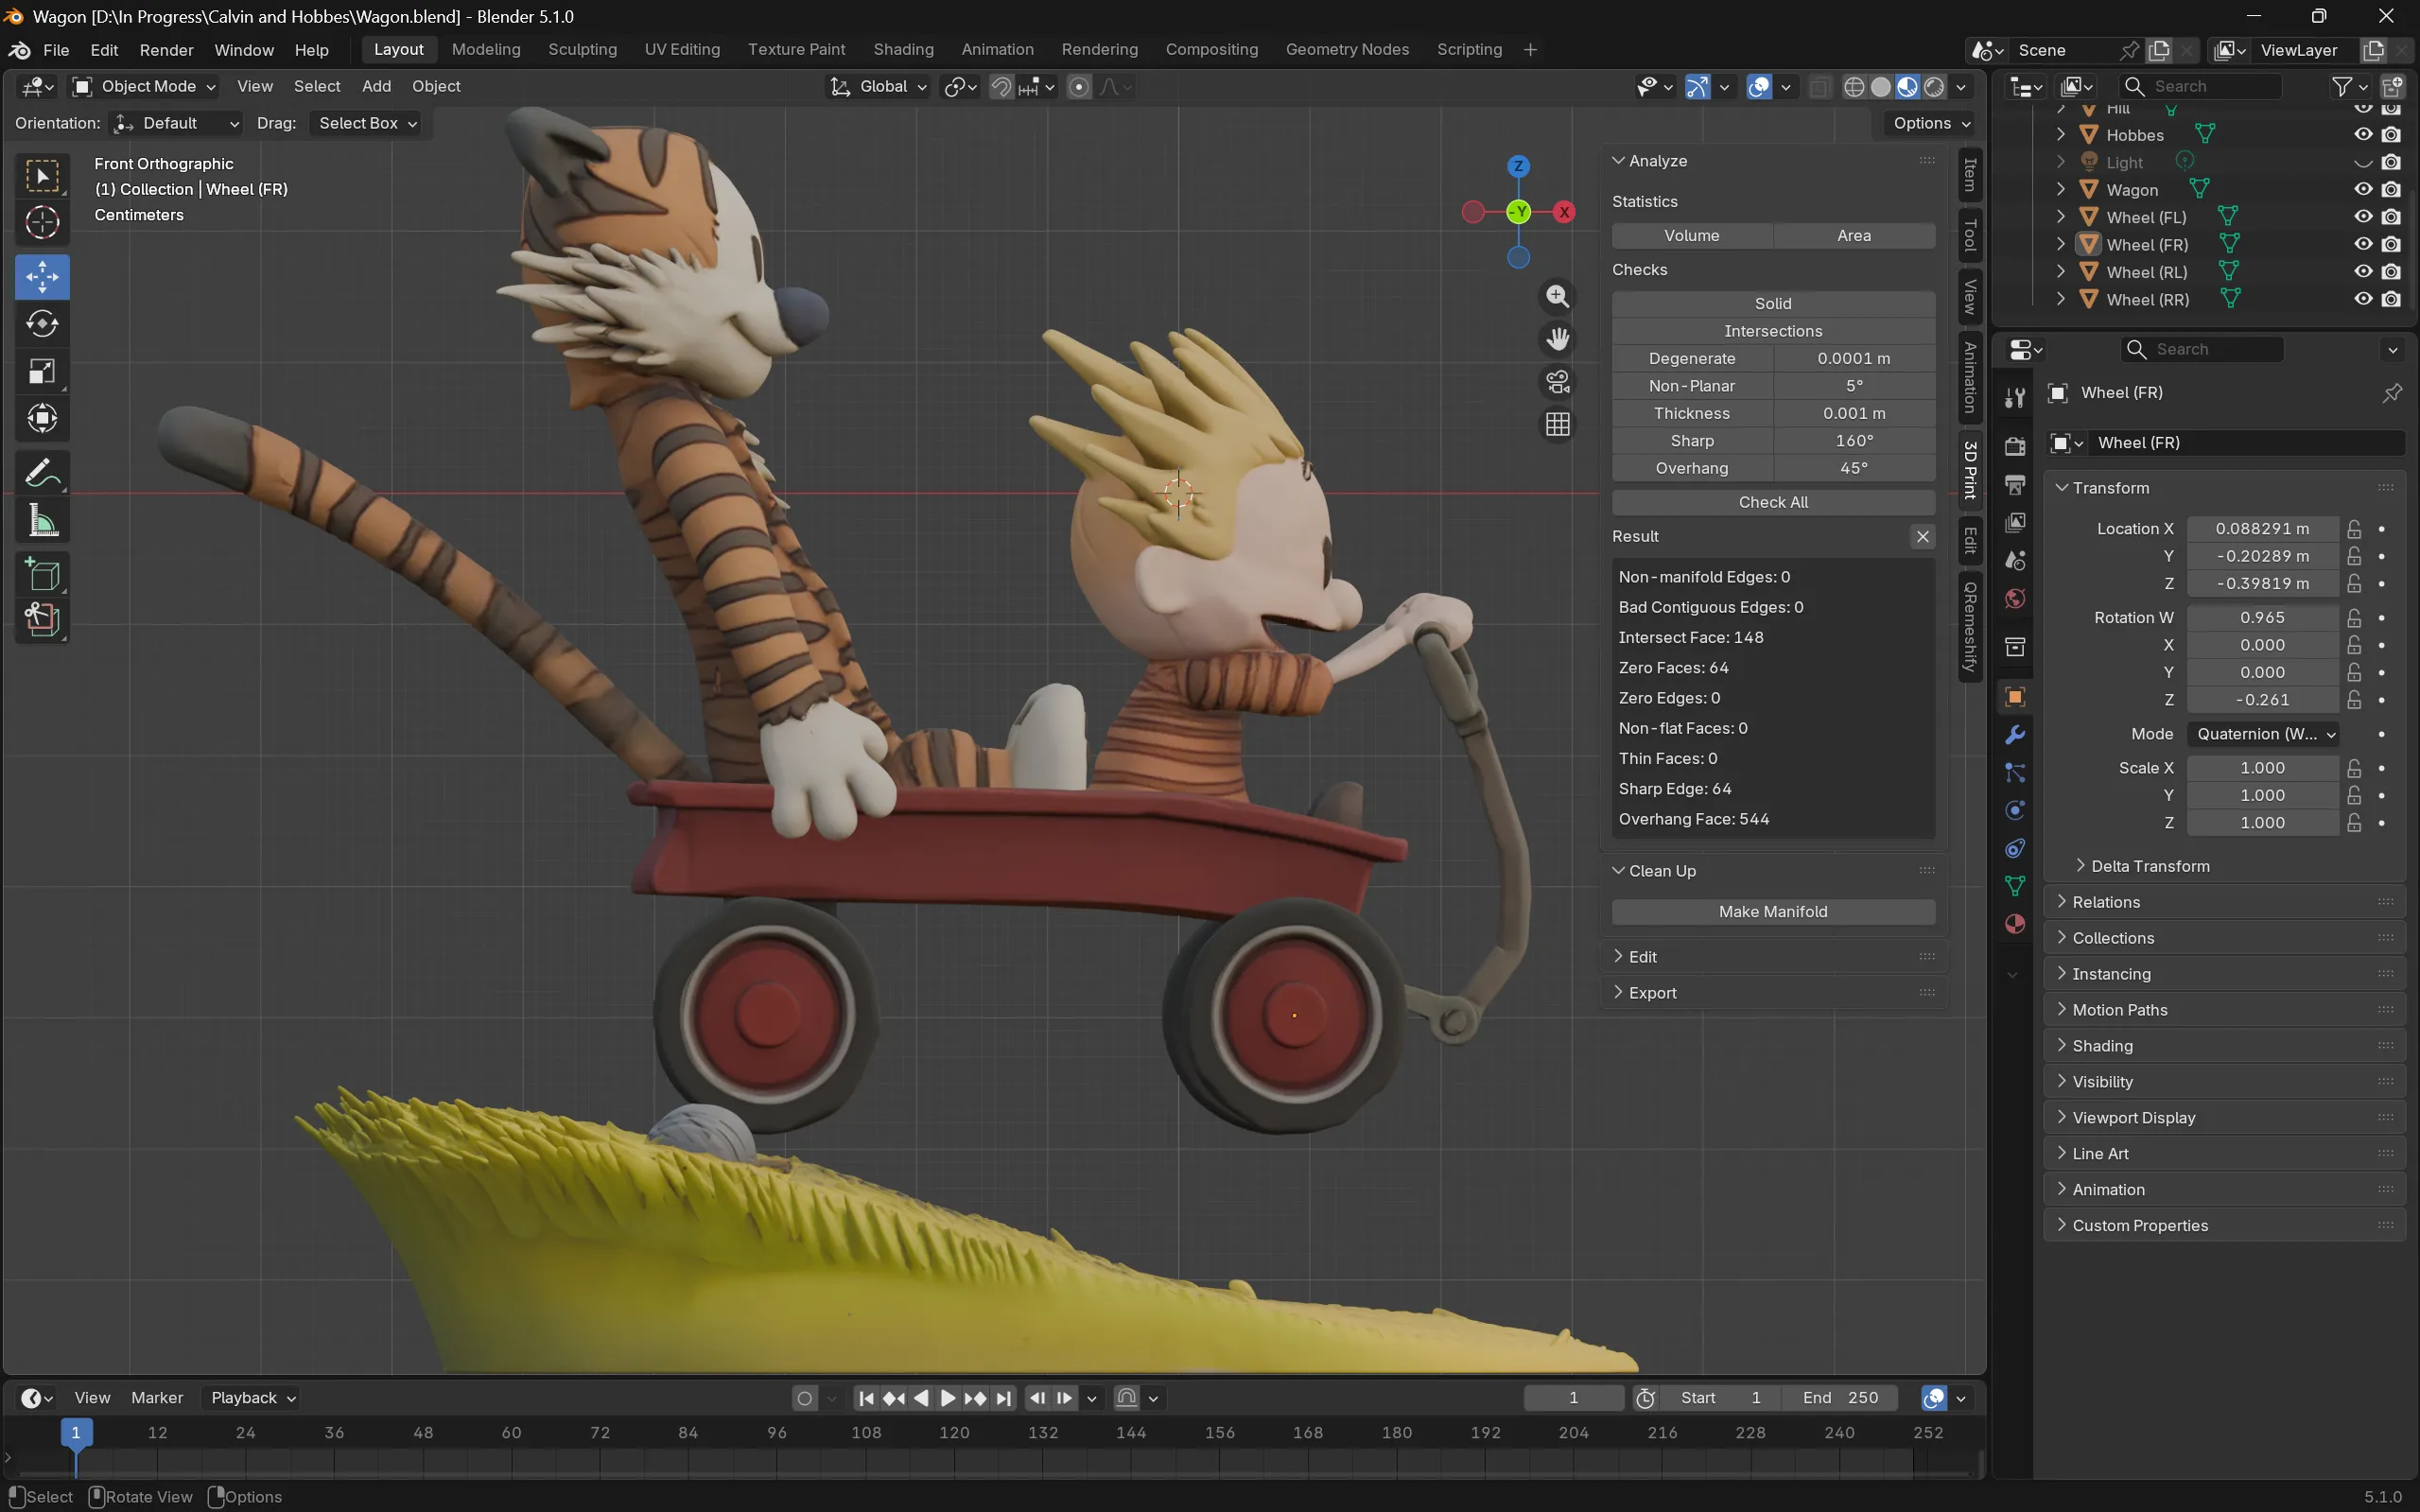Open the Item sidebar tab
Viewport: 2420px width, 1512px height.
(1970, 175)
